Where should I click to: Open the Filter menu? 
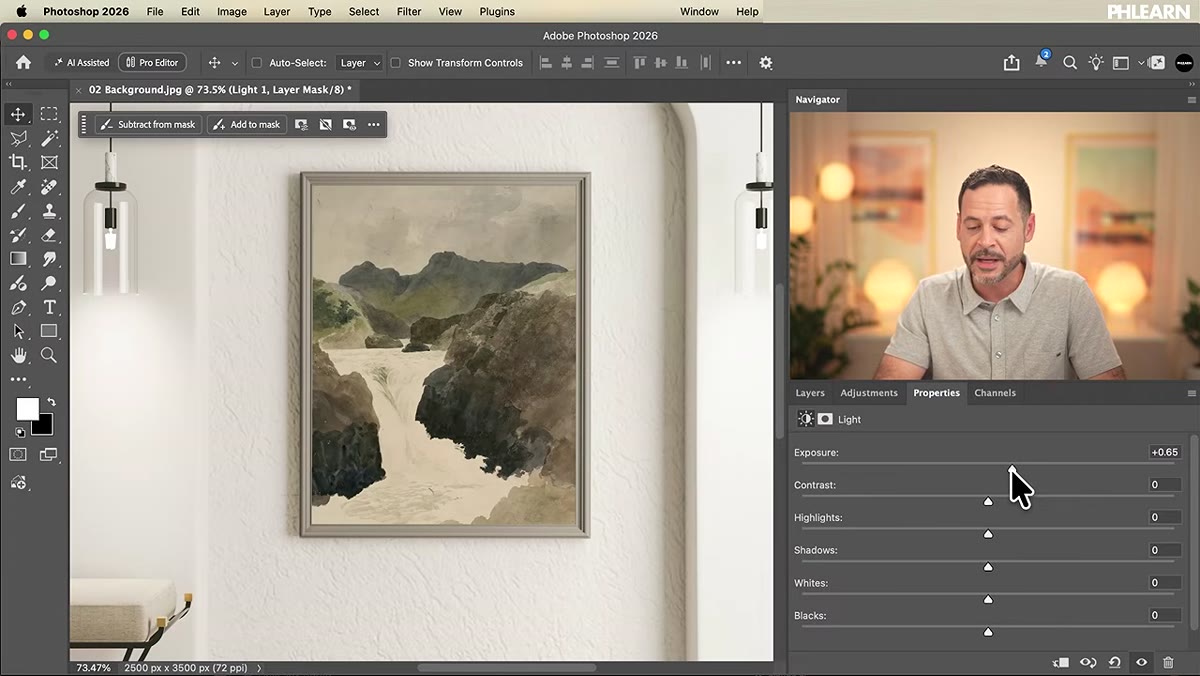point(409,12)
